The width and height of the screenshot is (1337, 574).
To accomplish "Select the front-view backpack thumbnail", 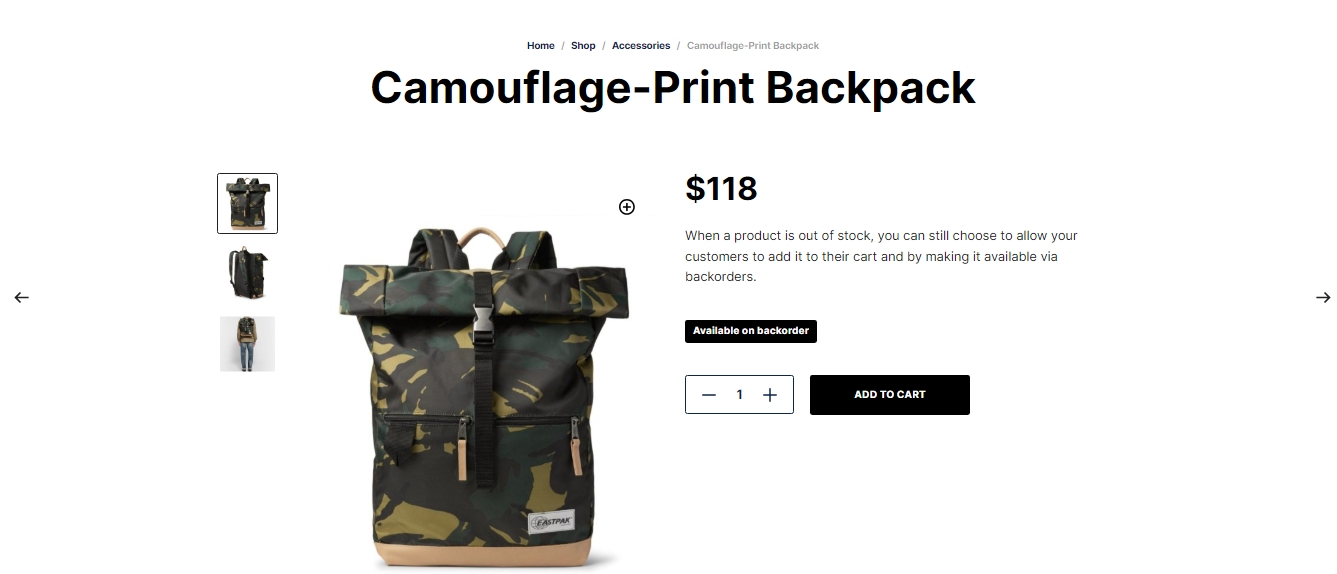I will [247, 204].
